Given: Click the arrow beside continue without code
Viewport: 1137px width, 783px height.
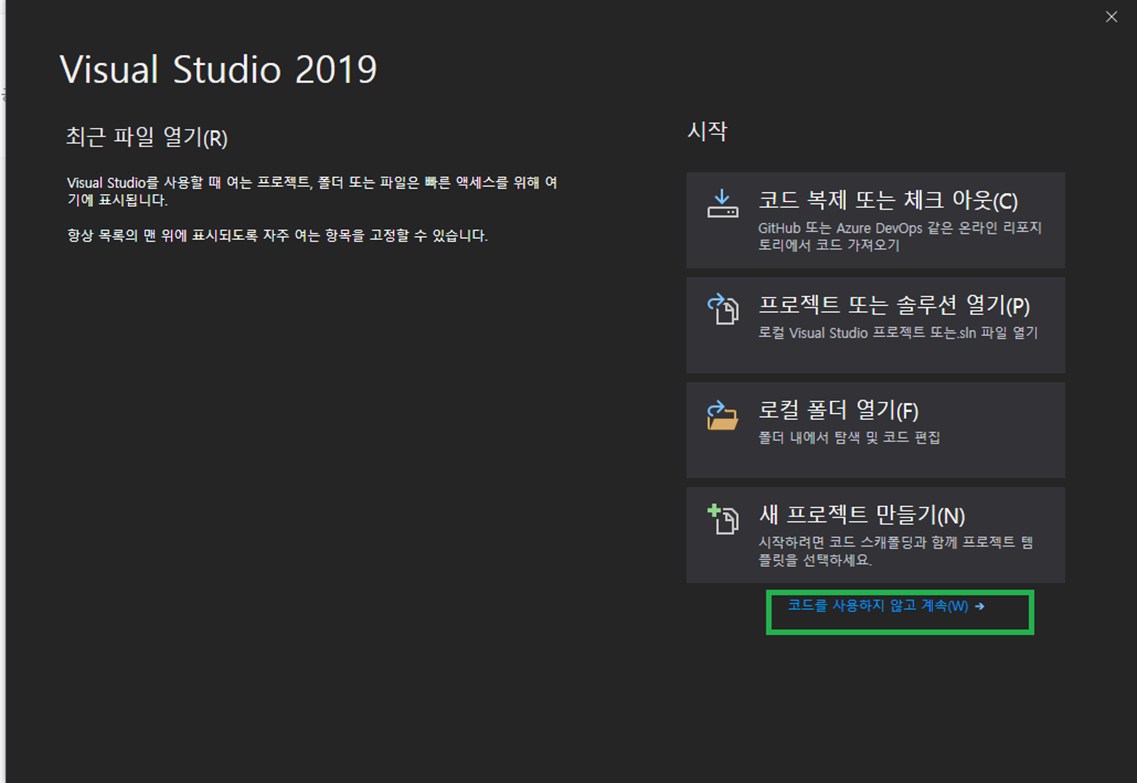Looking at the screenshot, I should coord(980,606).
